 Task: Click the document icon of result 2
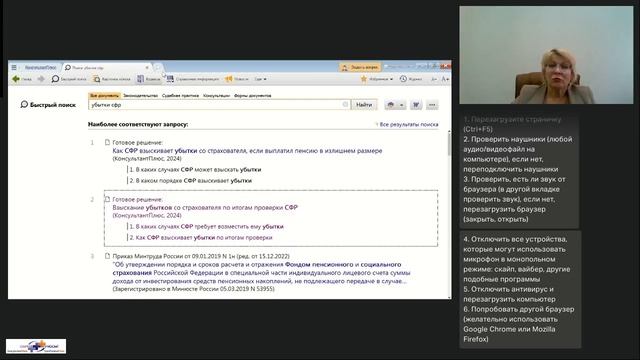(x=107, y=199)
